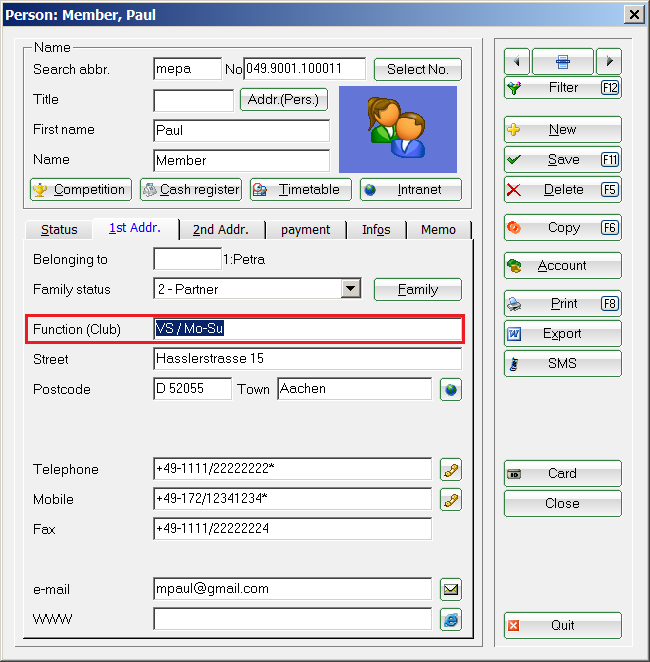Image resolution: width=650 pixels, height=662 pixels.
Task: Send an SMS to this person
Action: (x=563, y=364)
